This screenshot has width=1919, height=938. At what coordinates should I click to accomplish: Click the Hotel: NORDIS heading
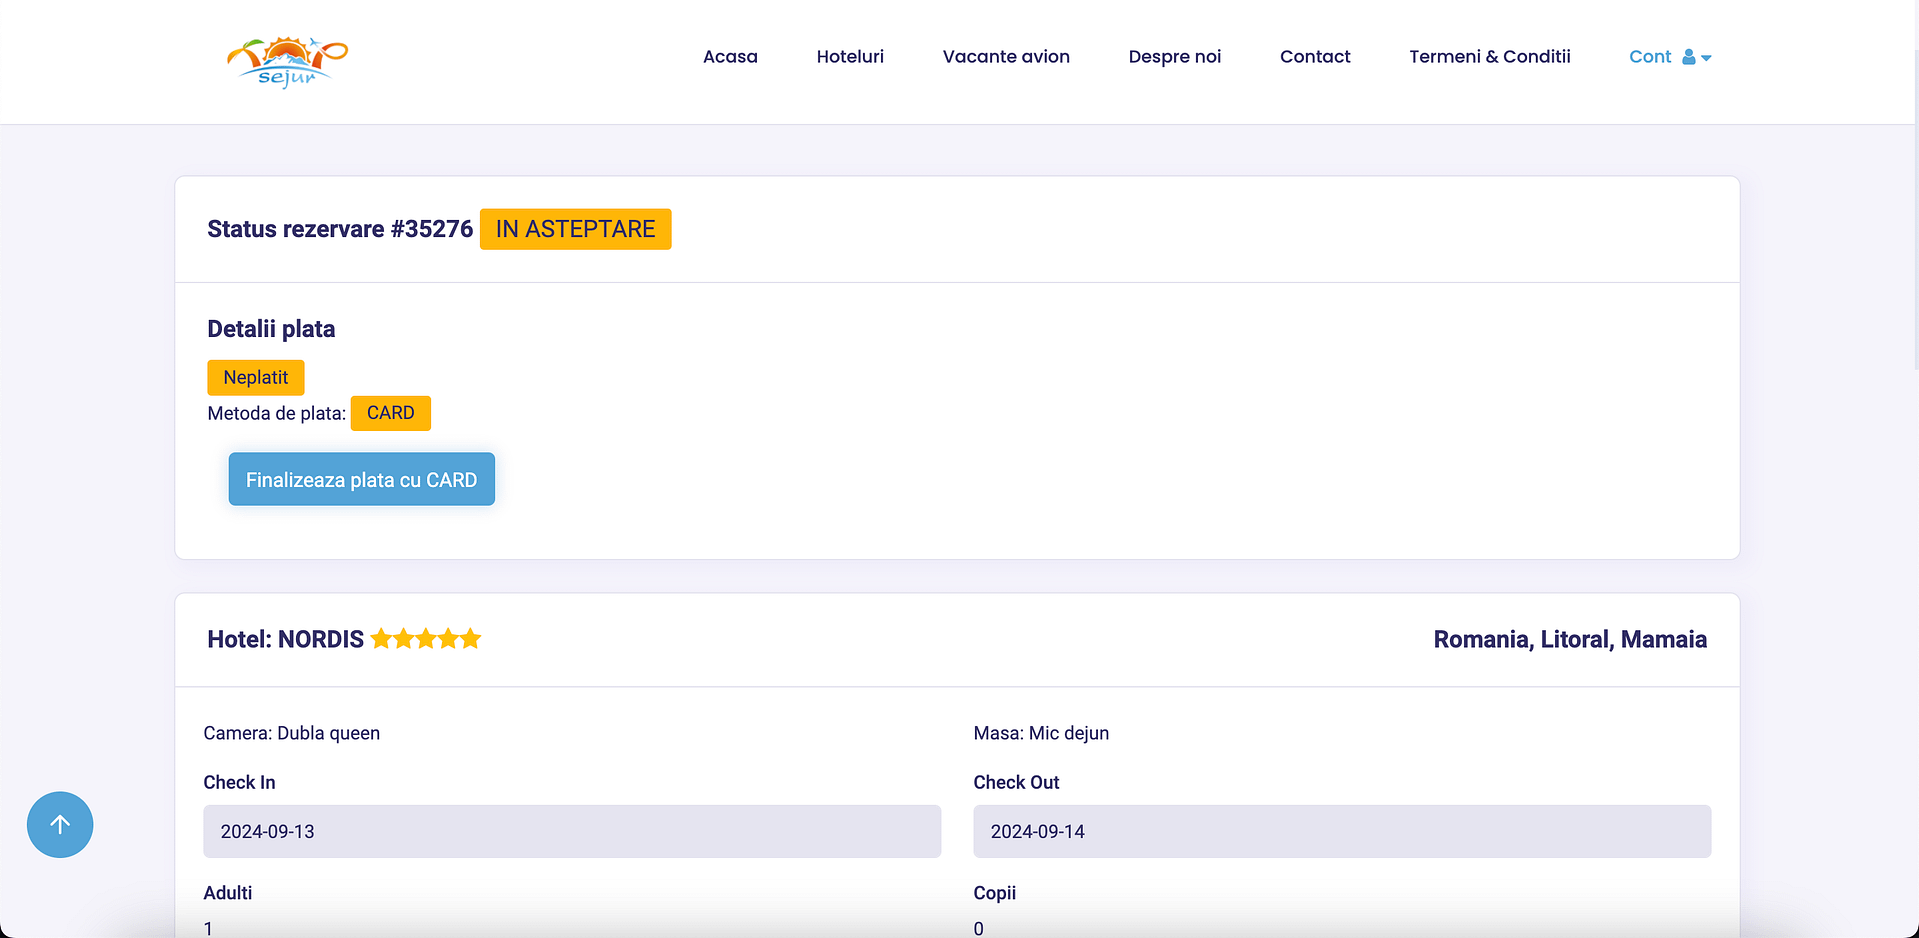[x=286, y=640]
